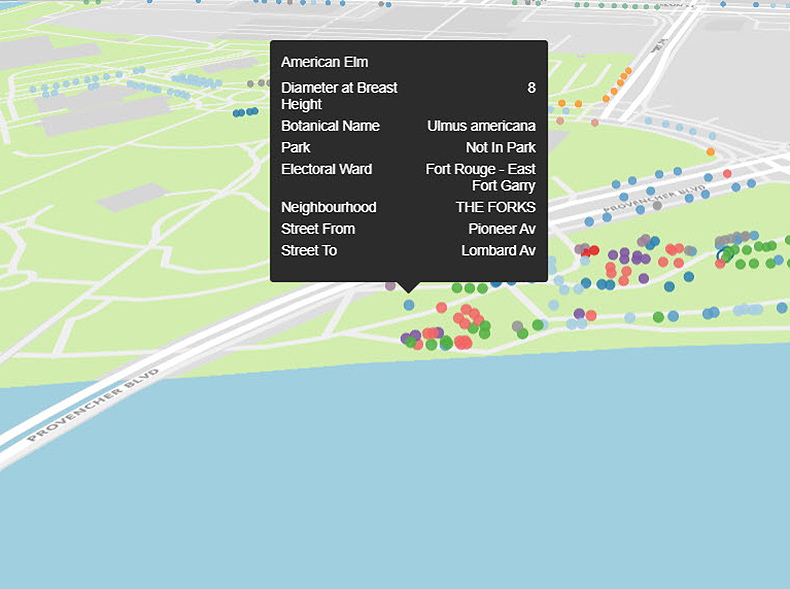The image size is (790, 589).
Task: Click the Lombard Av street value
Action: (x=498, y=250)
